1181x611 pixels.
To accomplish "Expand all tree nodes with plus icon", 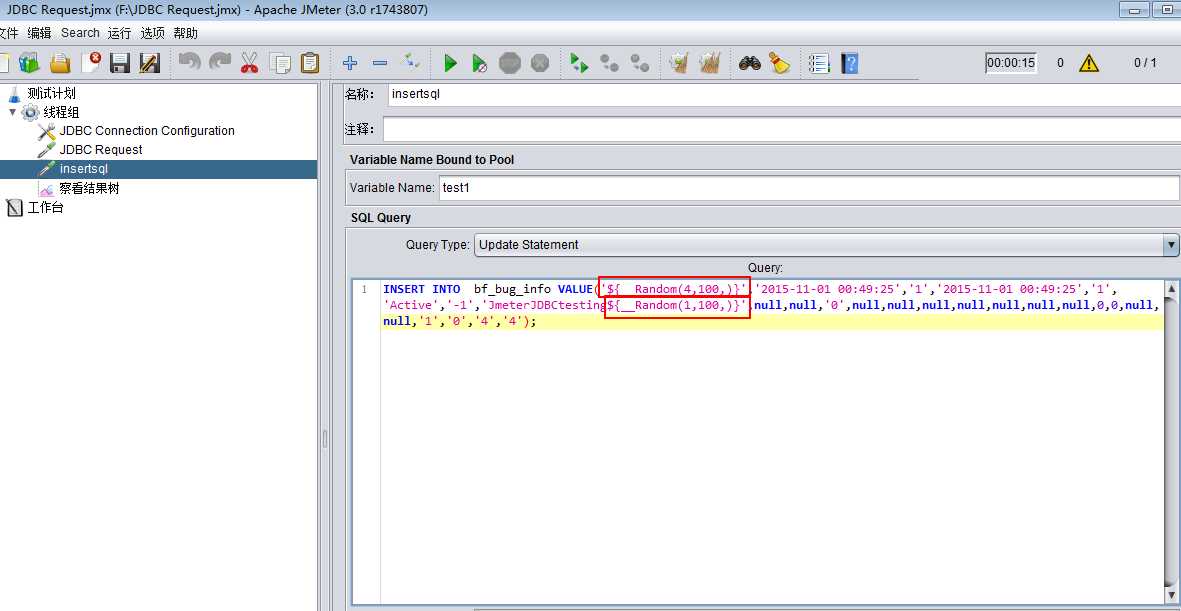I will (x=349, y=63).
